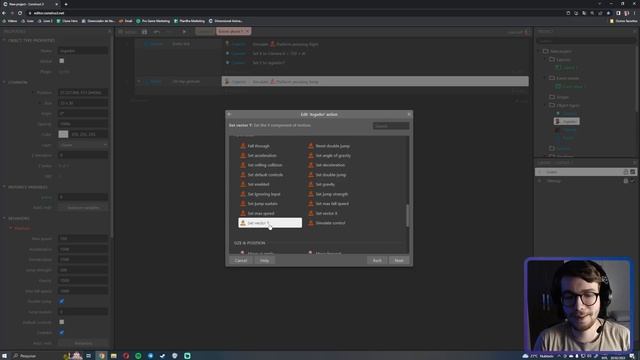640x360 pixels.
Task: Open the main Menu button
Action: (127, 31)
